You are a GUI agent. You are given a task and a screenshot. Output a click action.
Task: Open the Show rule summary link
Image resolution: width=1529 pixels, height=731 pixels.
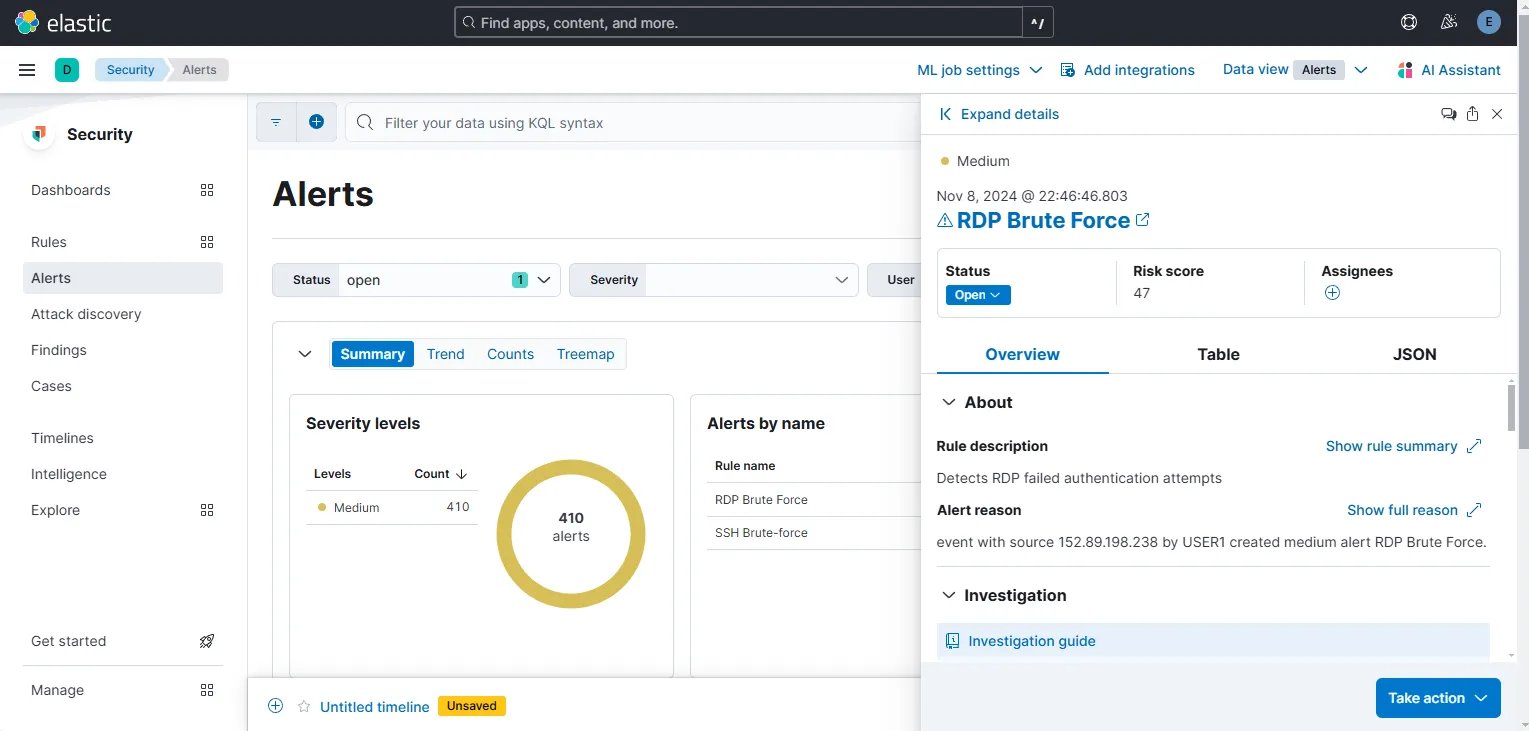pyautogui.click(x=1392, y=446)
